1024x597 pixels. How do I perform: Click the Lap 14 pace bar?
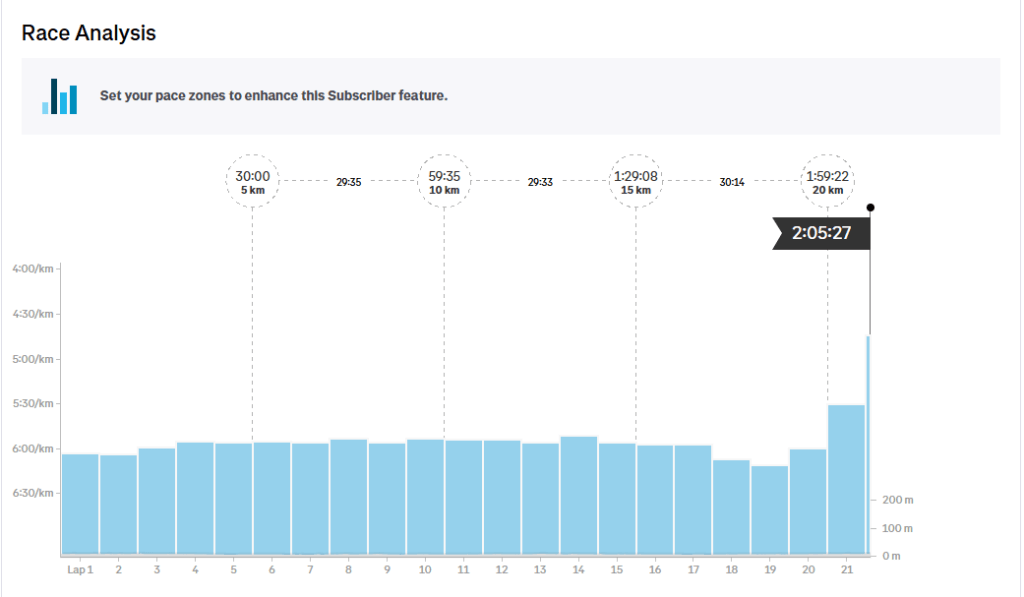pyautogui.click(x=579, y=494)
